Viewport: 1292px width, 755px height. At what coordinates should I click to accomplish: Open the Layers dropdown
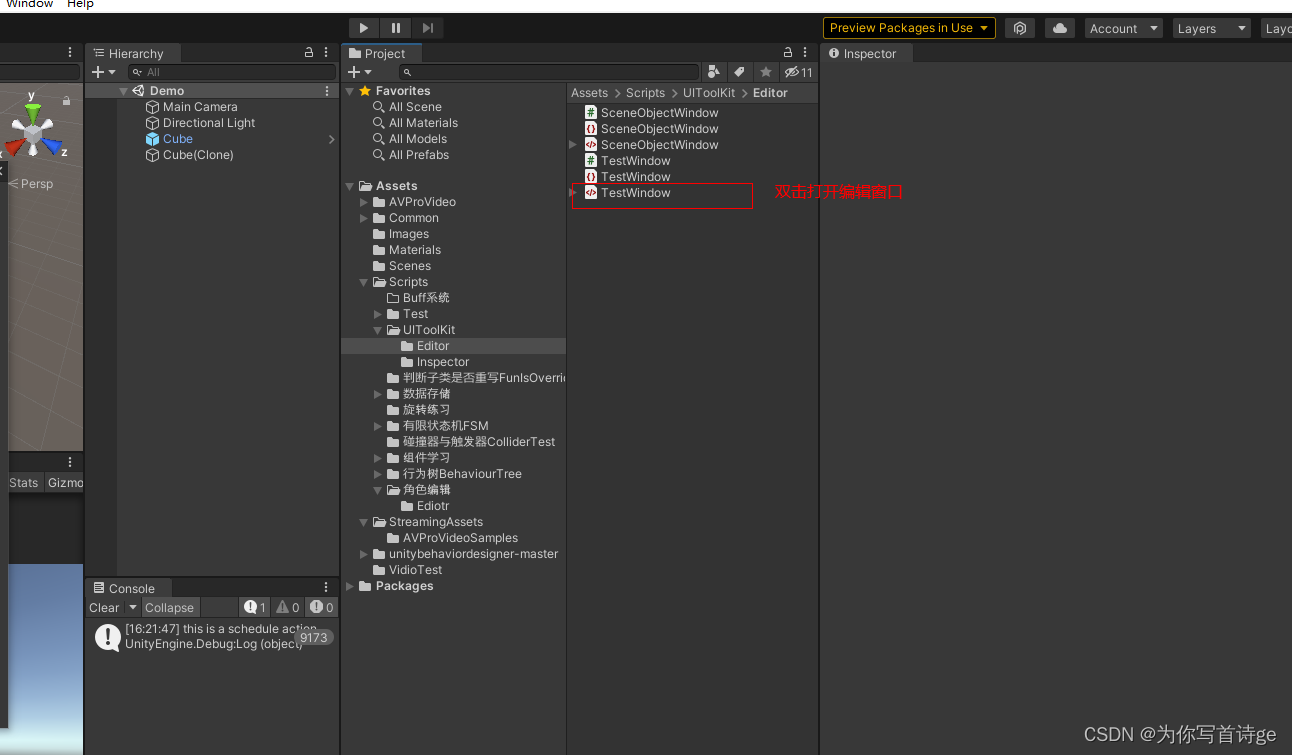[1211, 28]
